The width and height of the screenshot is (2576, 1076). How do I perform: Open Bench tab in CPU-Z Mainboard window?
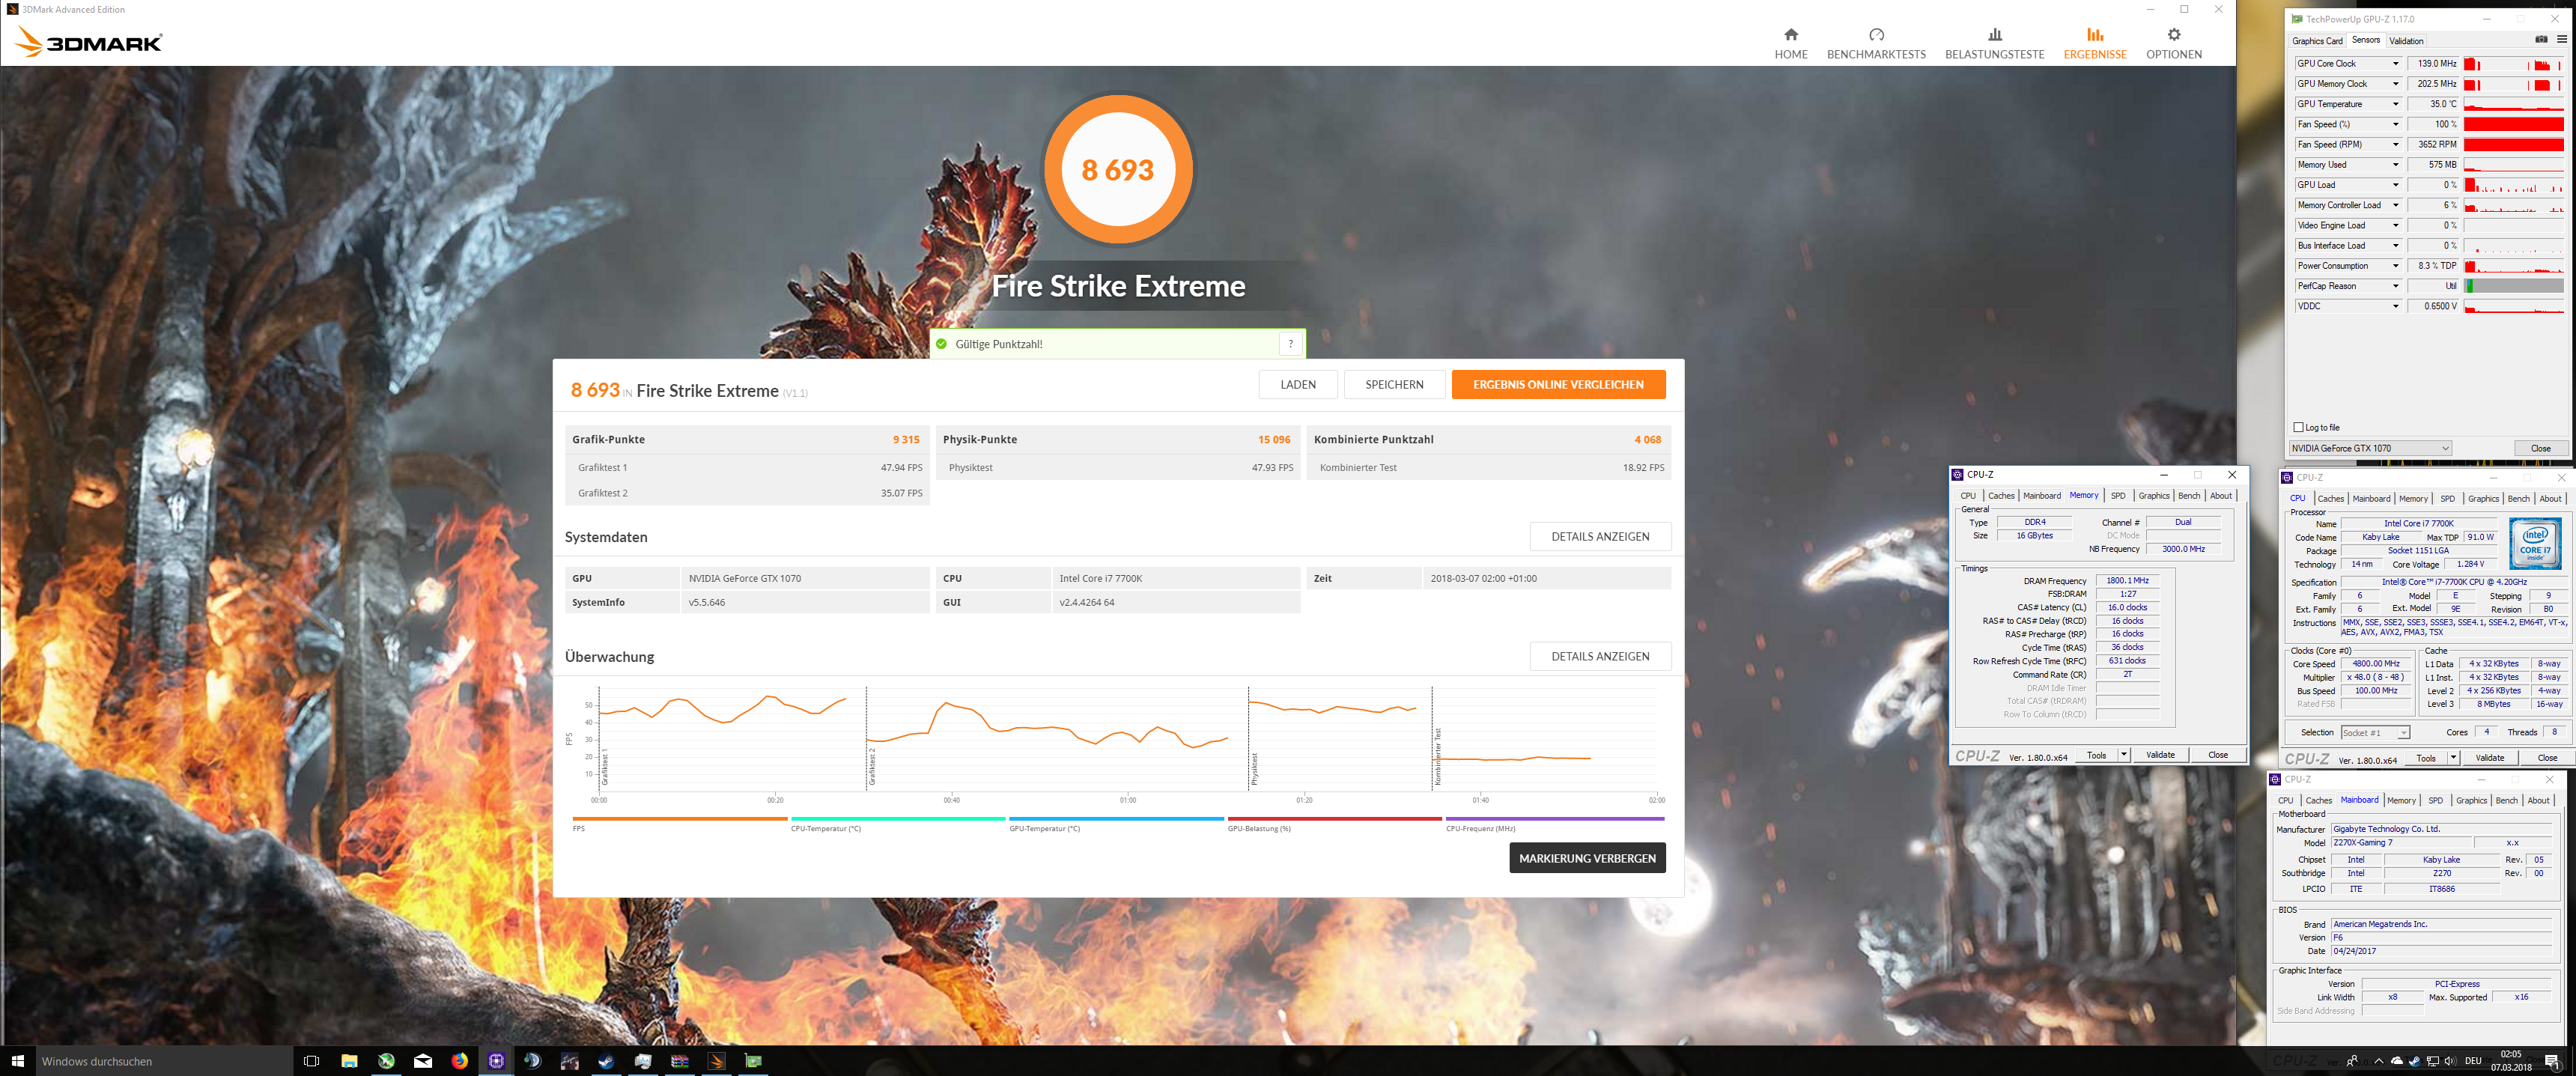point(2506,801)
